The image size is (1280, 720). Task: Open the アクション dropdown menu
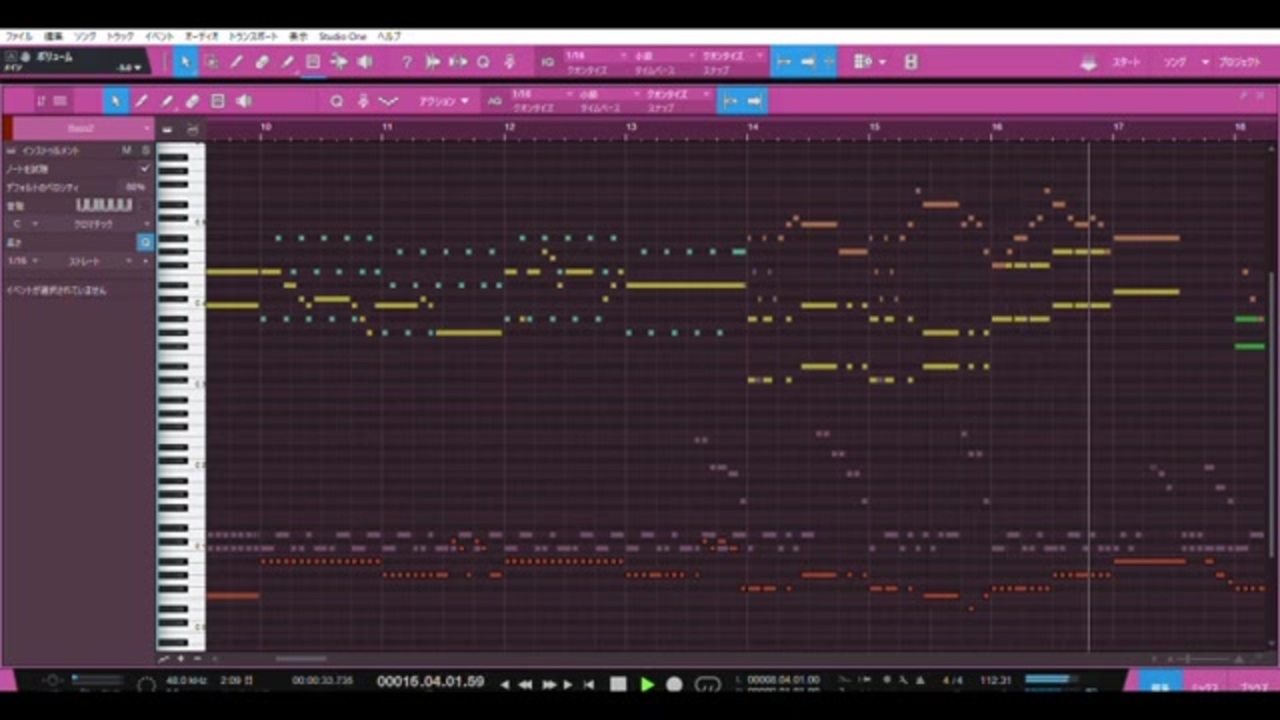(443, 101)
